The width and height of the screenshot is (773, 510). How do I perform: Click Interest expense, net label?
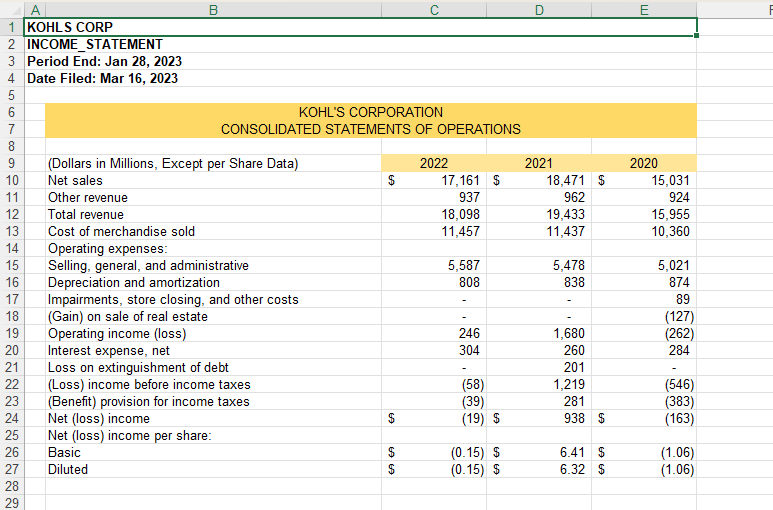[x=108, y=350]
